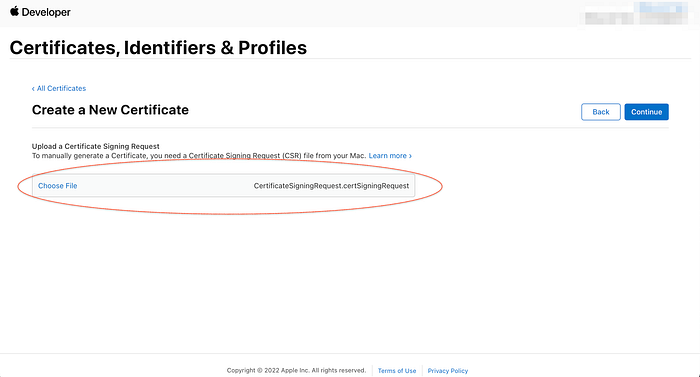Image resolution: width=700 pixels, height=377 pixels.
Task: Click the Apple logo icon
Action: [14, 11]
